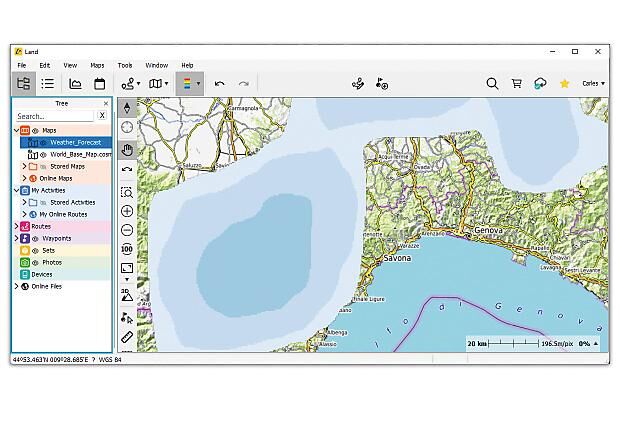
Task: Open the list view icon
Action: click(47, 83)
